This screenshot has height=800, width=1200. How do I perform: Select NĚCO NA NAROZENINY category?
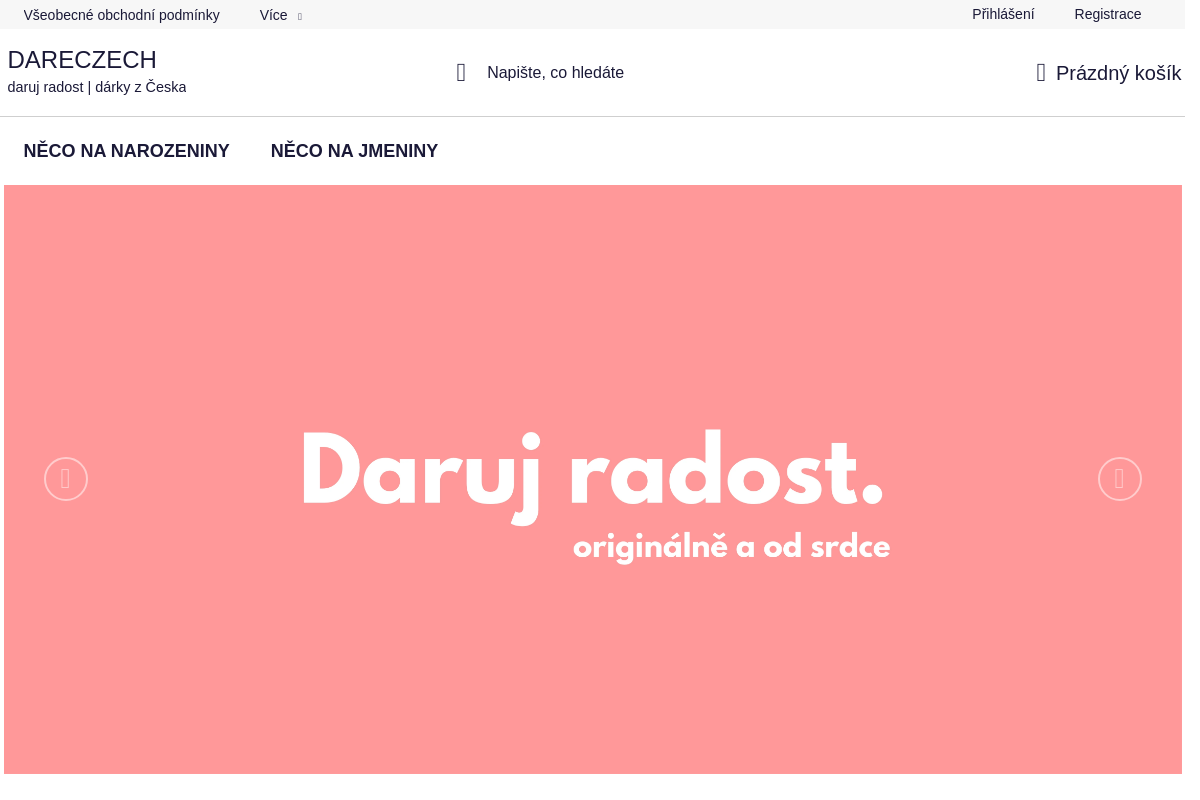126,151
